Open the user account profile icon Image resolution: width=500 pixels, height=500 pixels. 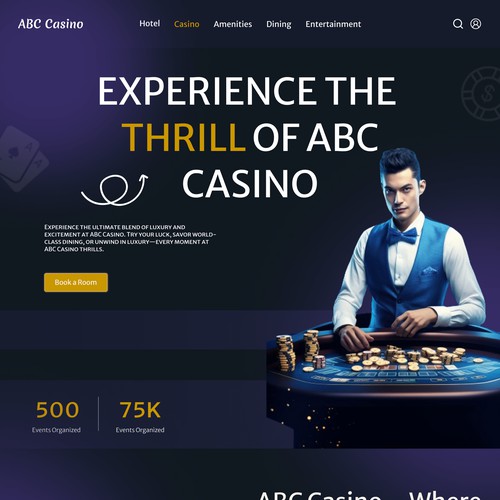coord(475,24)
